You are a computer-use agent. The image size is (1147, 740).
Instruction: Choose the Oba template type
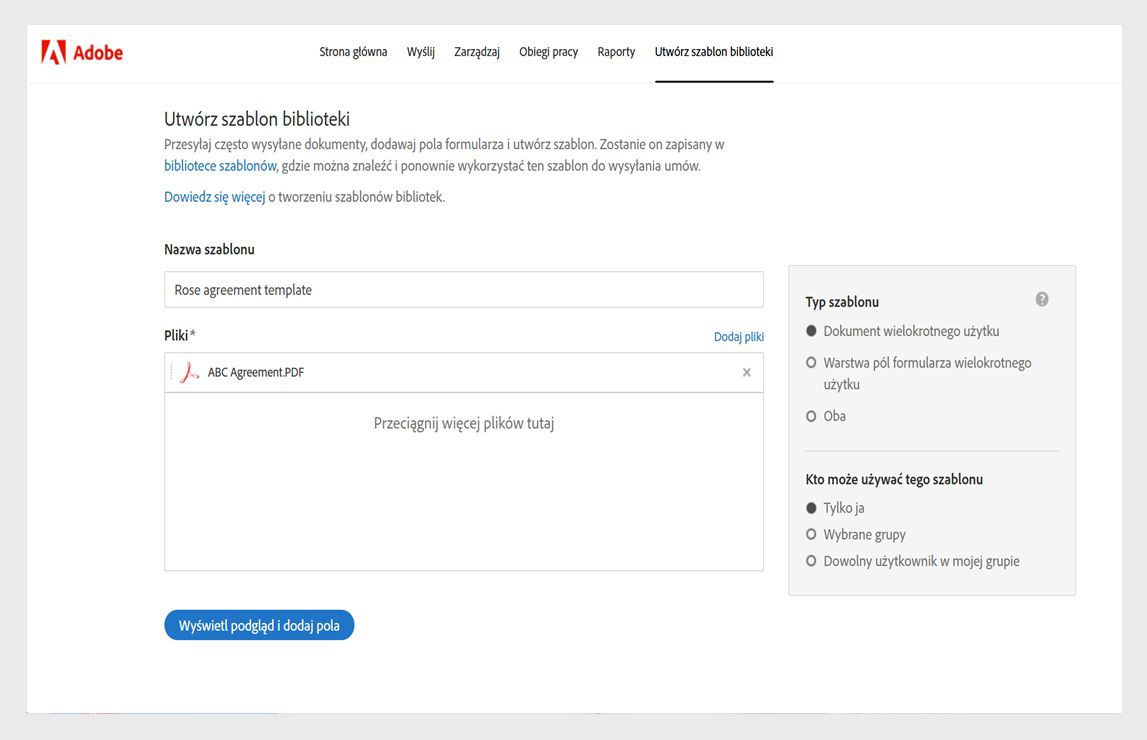pos(811,416)
